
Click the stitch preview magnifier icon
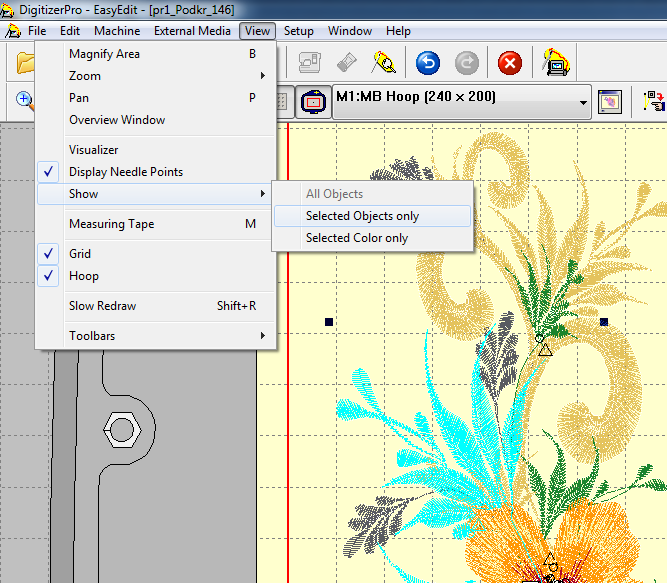[x=384, y=64]
